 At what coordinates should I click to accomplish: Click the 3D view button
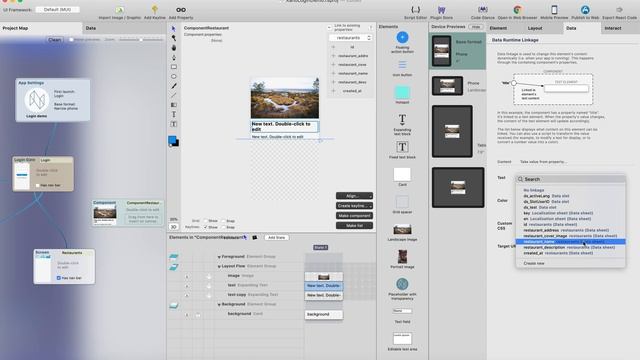point(173,227)
